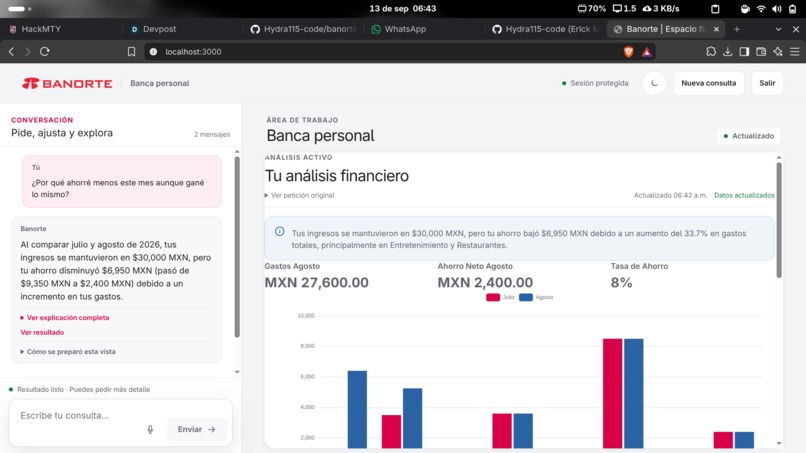
Task: View site info icon beside localhost:3000
Action: point(153,51)
